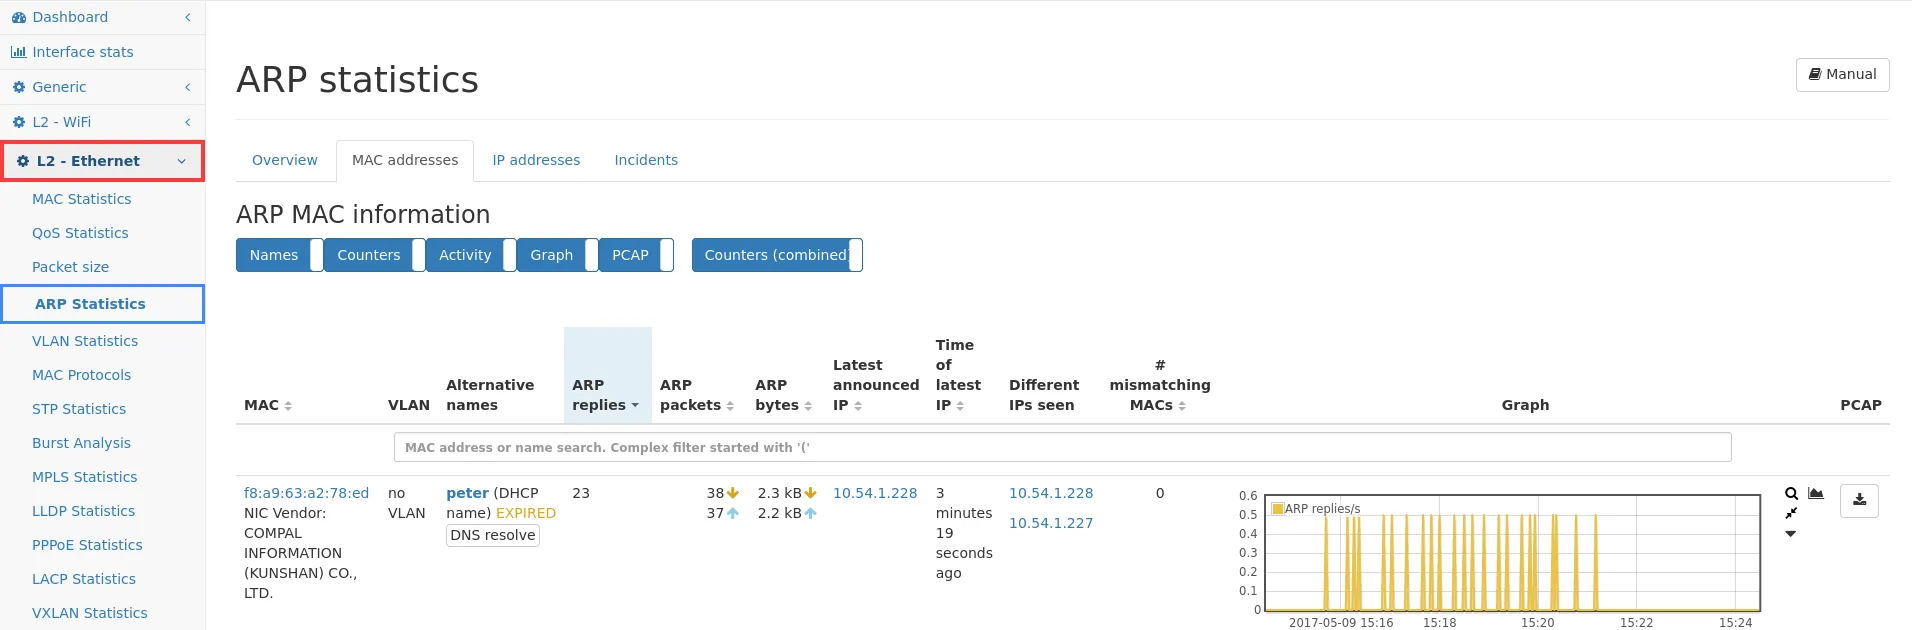Open the Incidents tab

pos(646,160)
